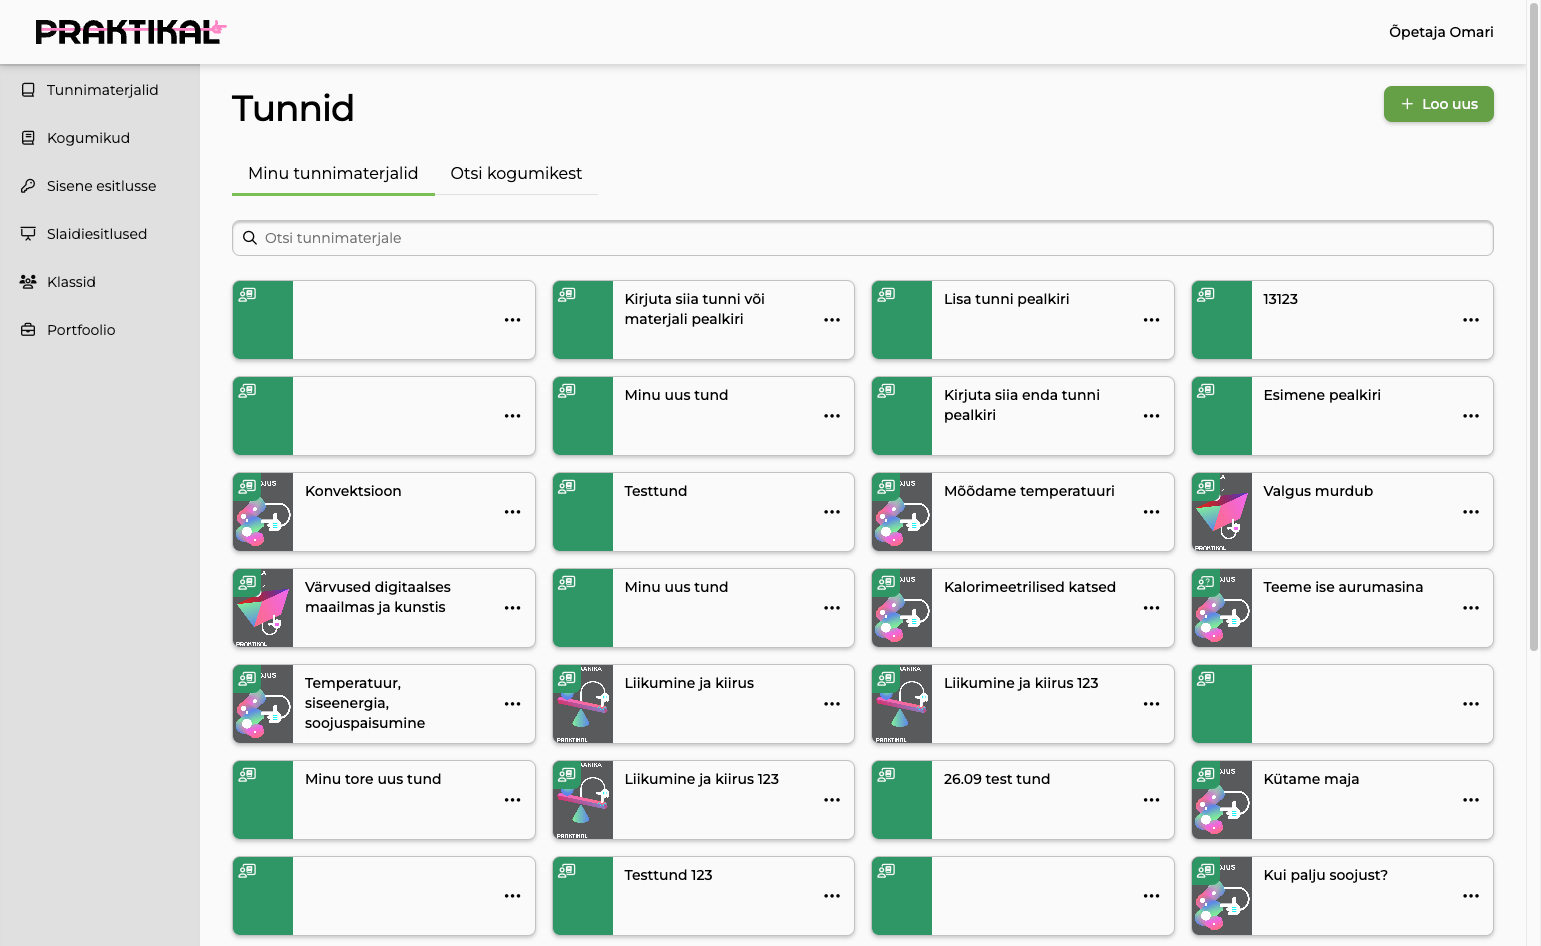Open three-dot menu for Valgus murdub
Image resolution: width=1541 pixels, height=946 pixels.
pyautogui.click(x=1471, y=512)
